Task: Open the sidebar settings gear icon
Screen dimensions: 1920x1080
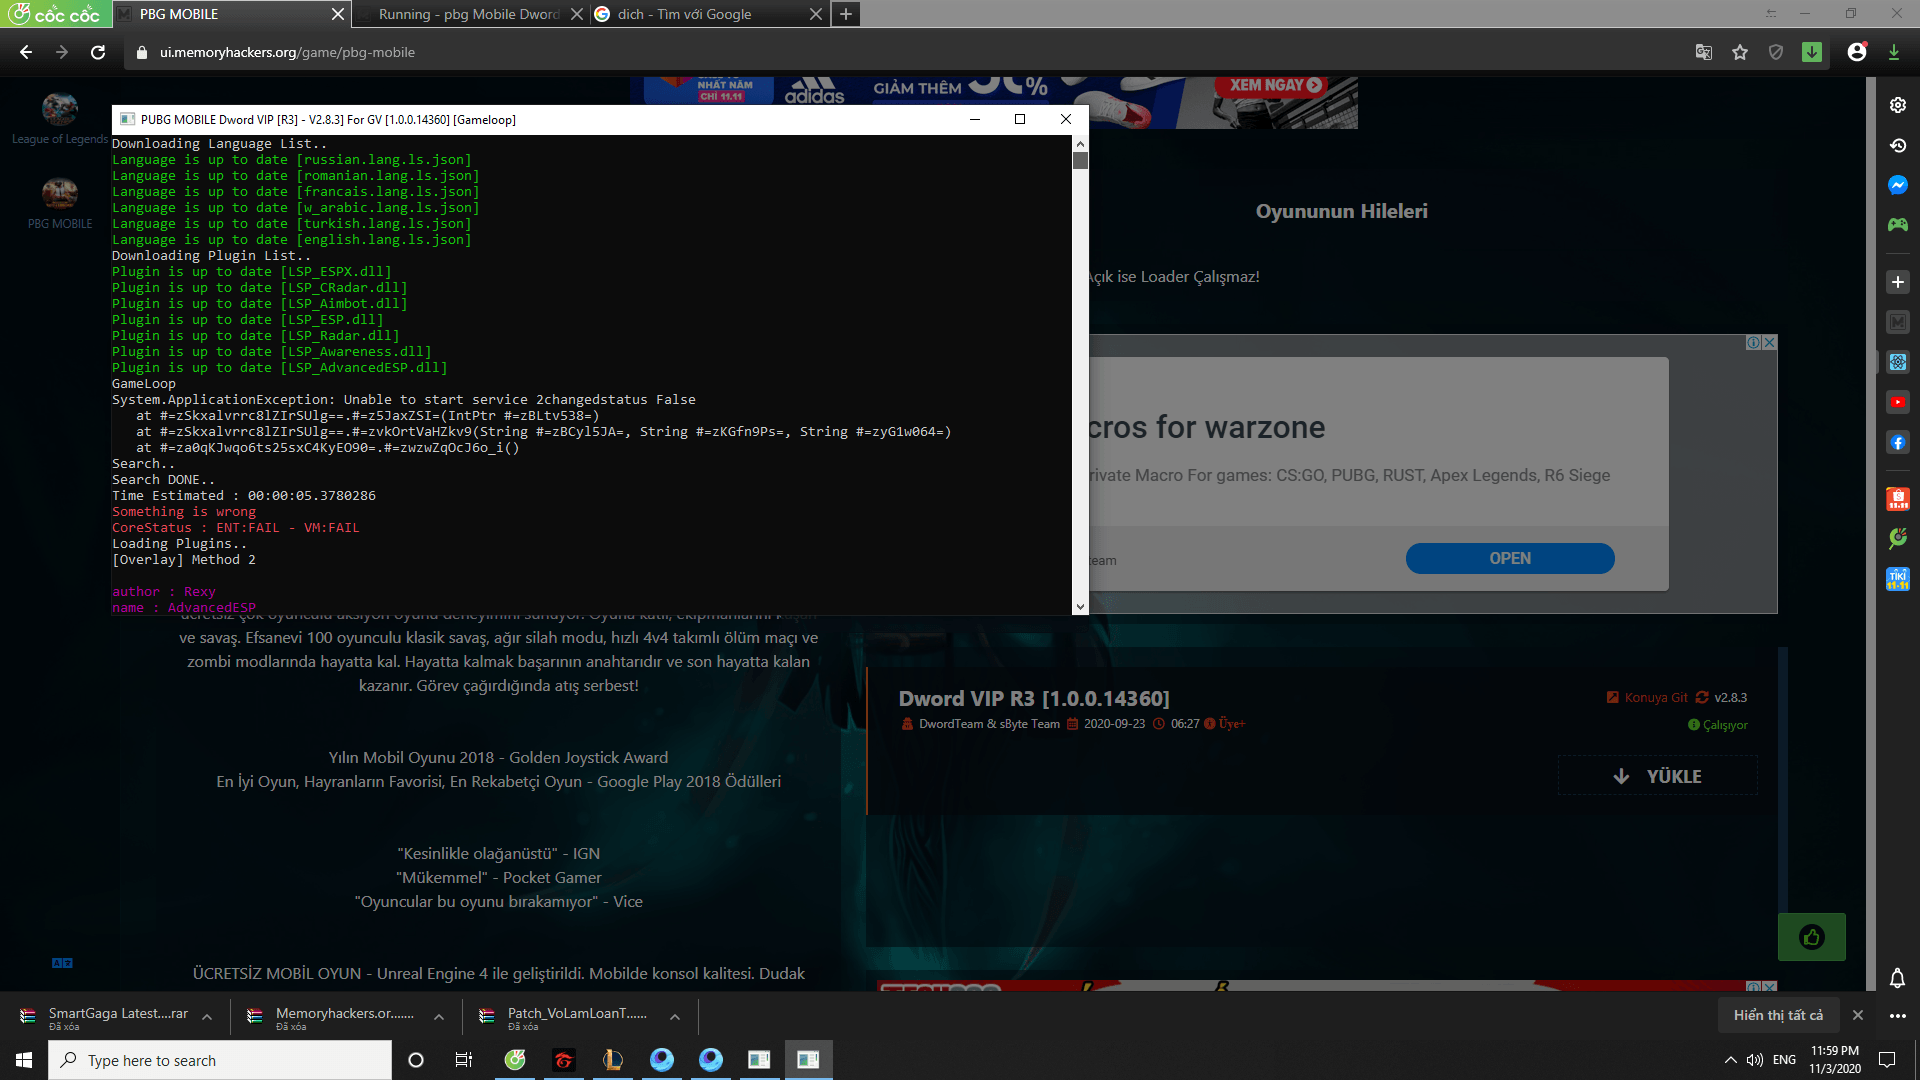Action: 1897,105
